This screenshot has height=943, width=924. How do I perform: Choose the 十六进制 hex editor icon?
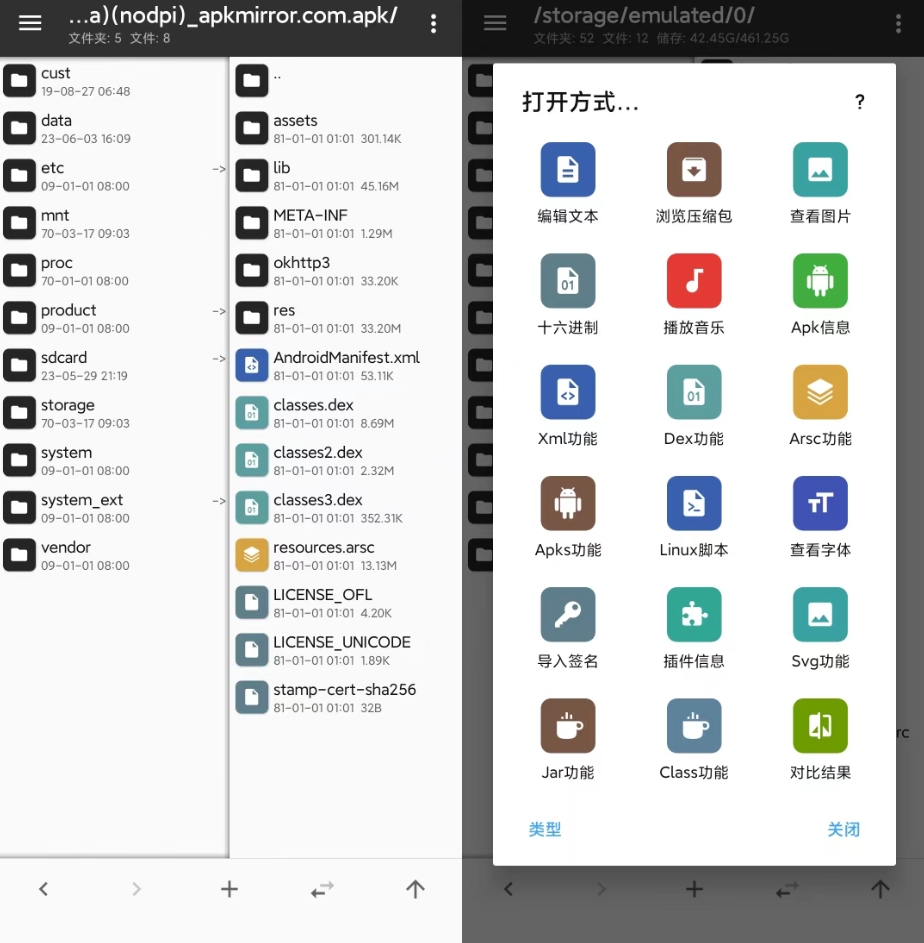567,281
